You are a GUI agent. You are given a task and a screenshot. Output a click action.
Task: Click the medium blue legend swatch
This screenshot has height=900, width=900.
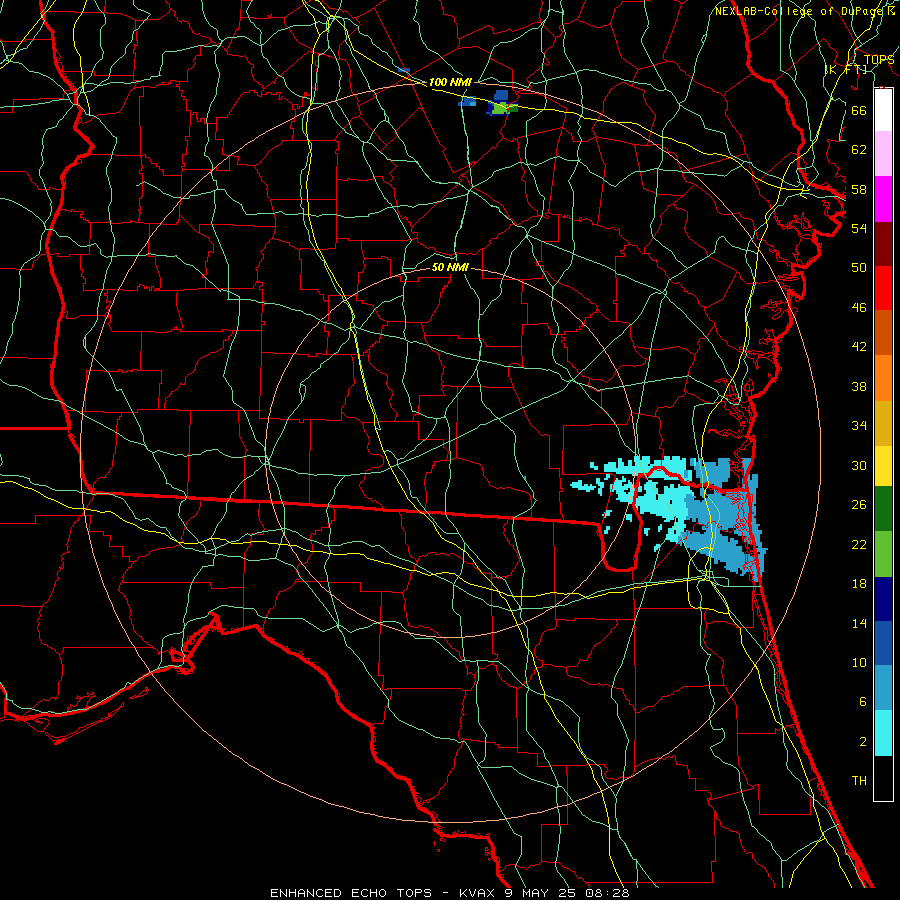coord(883,643)
